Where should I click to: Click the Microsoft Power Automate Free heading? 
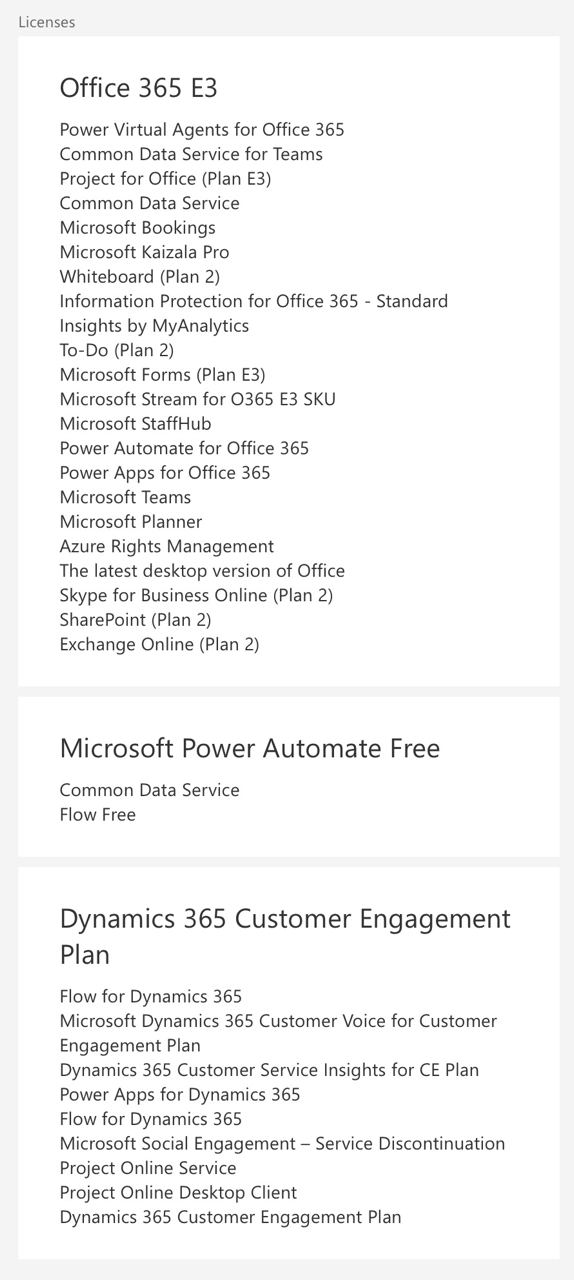[x=250, y=748]
